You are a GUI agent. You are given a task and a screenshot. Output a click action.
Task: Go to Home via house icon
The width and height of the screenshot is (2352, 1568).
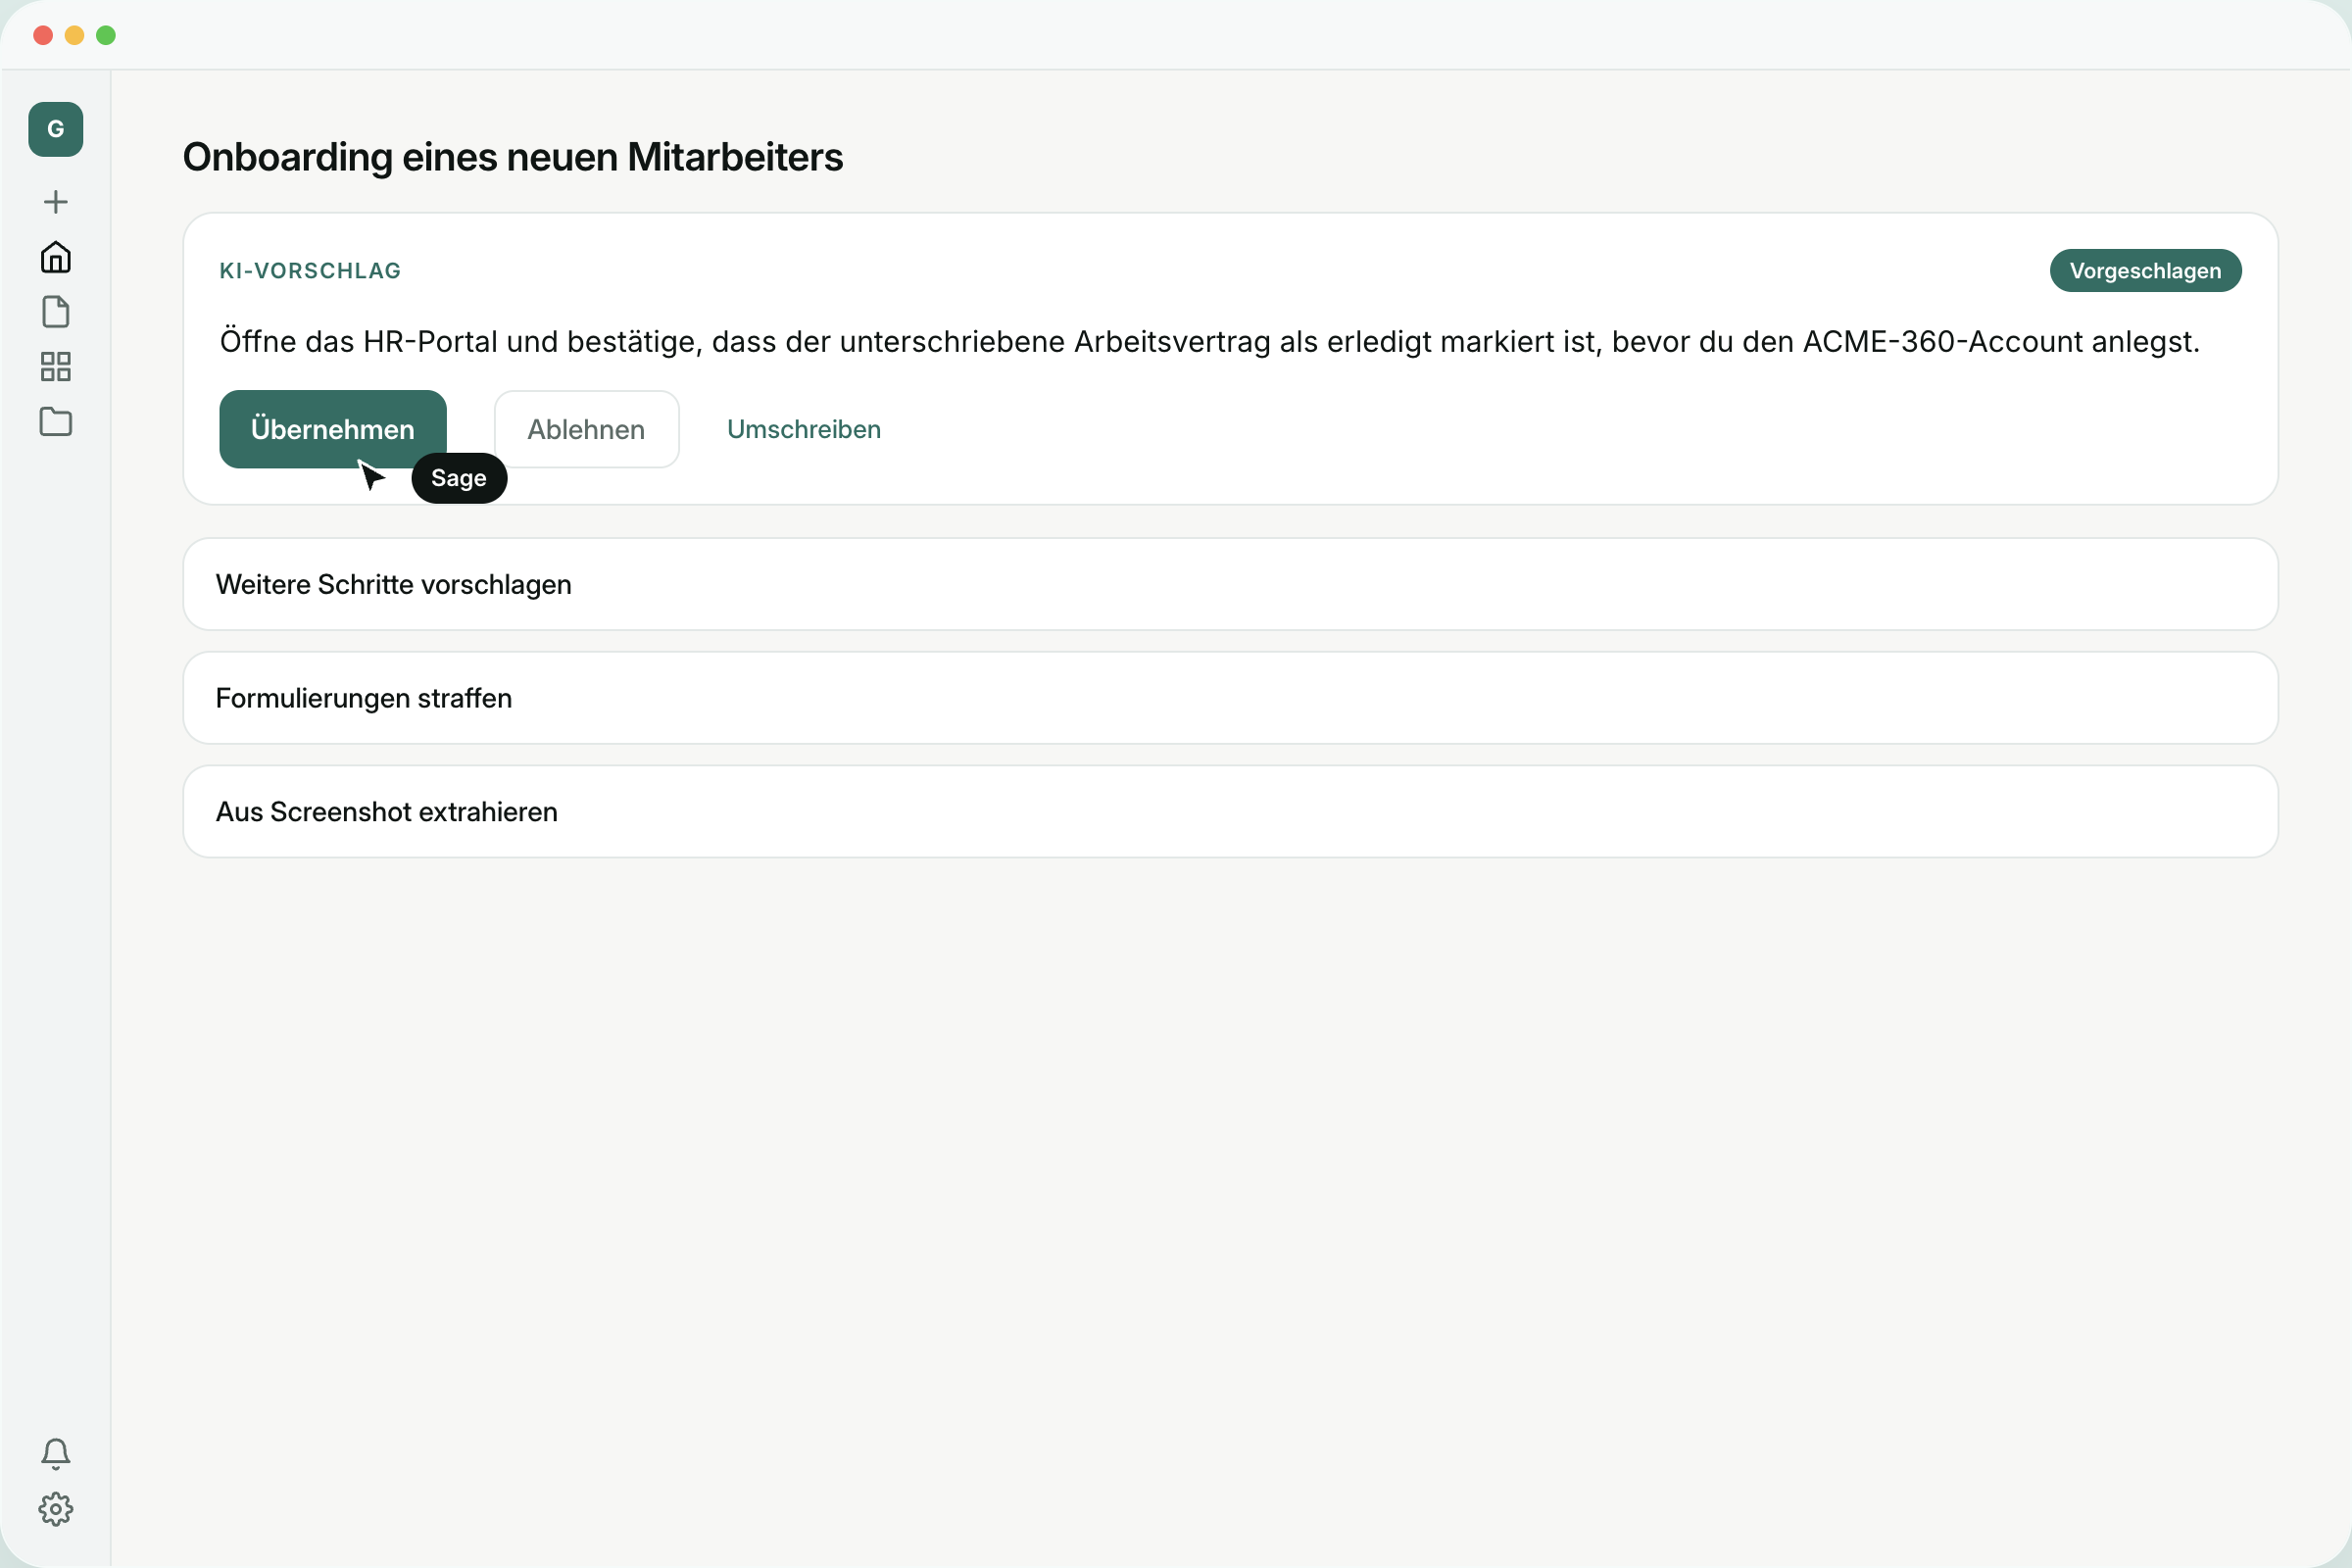[56, 257]
